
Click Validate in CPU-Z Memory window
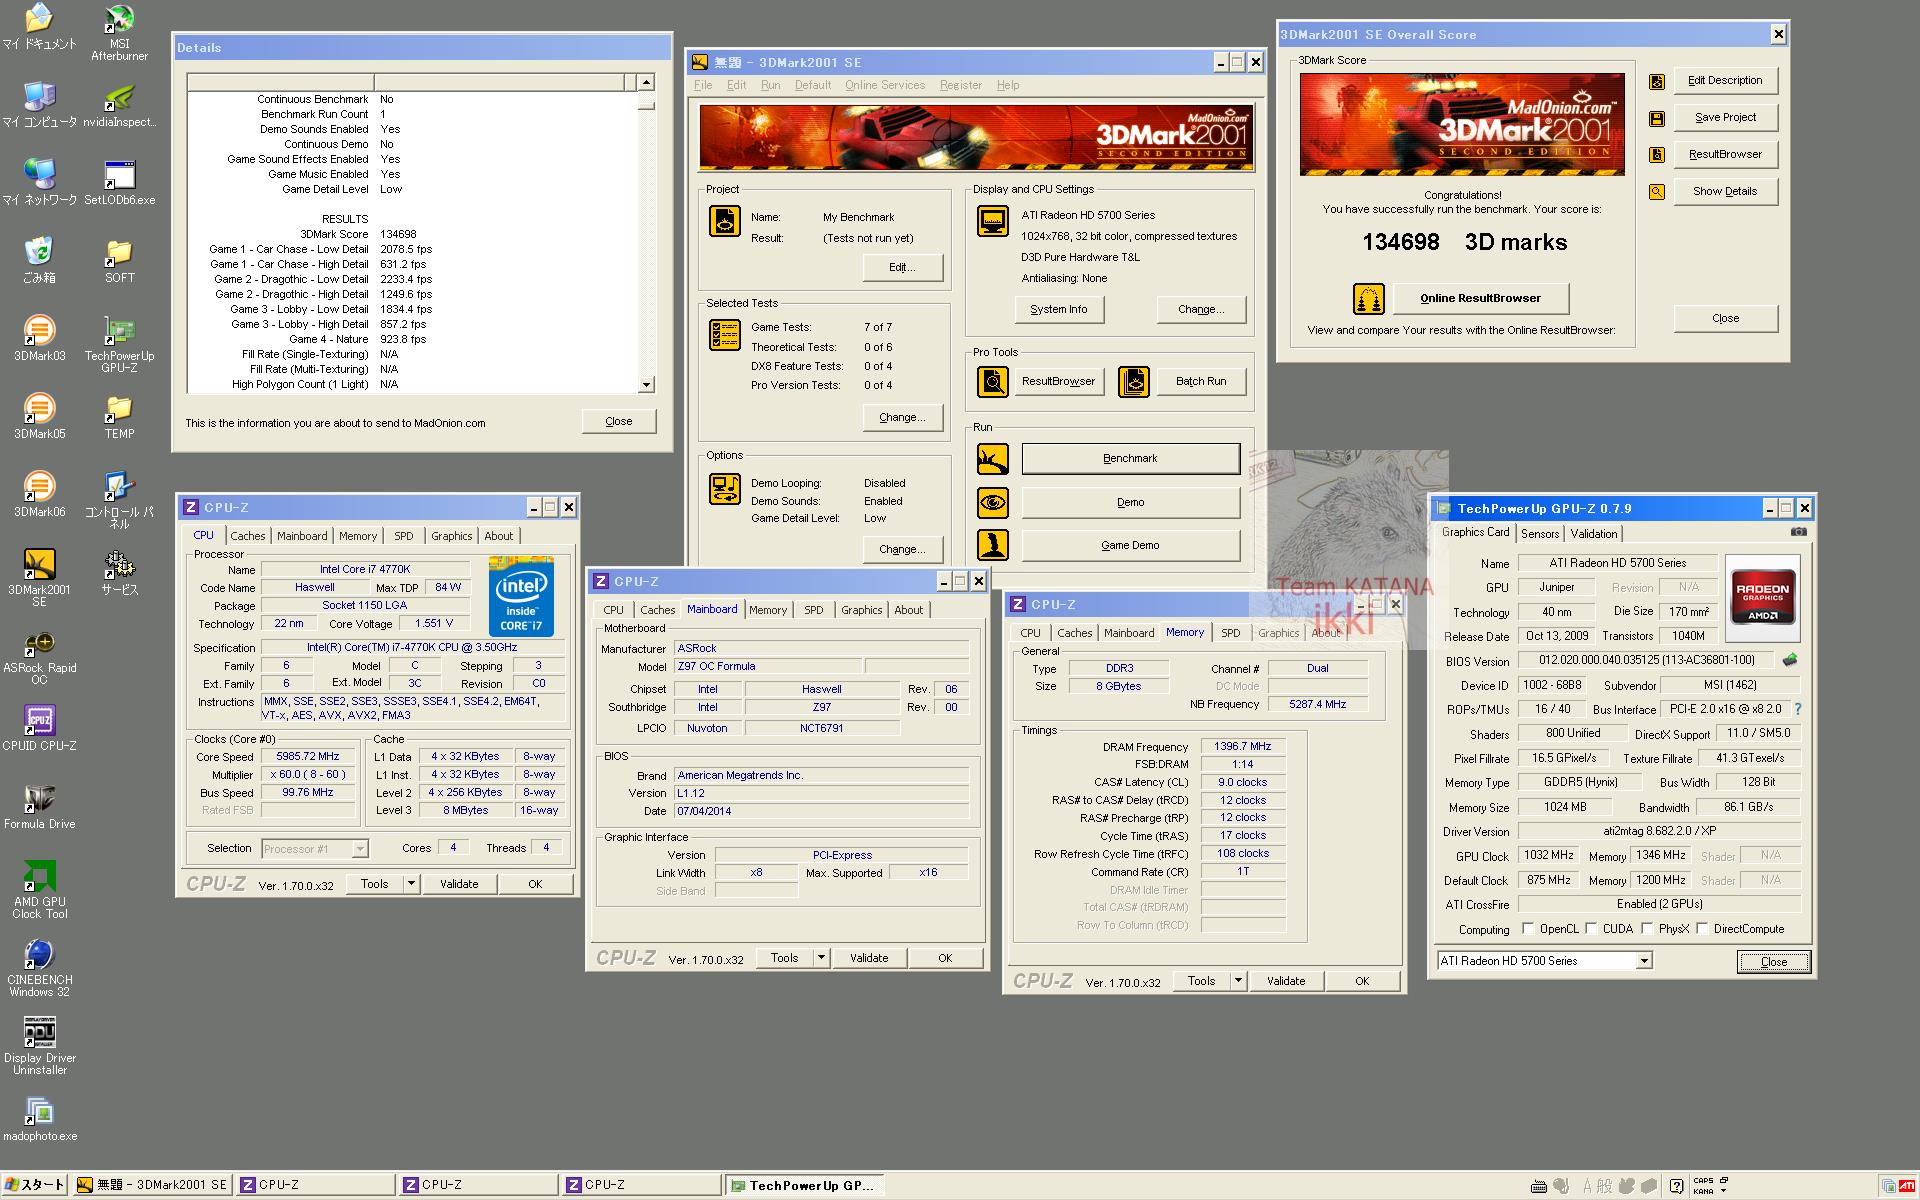click(x=1285, y=981)
